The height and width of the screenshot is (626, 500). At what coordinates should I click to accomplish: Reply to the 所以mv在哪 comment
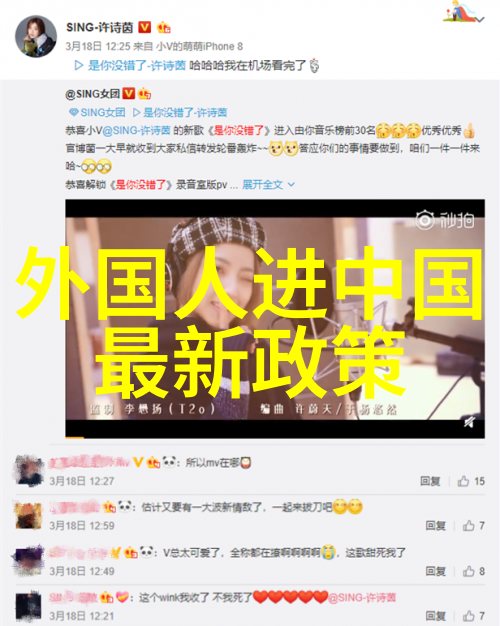(x=430, y=481)
